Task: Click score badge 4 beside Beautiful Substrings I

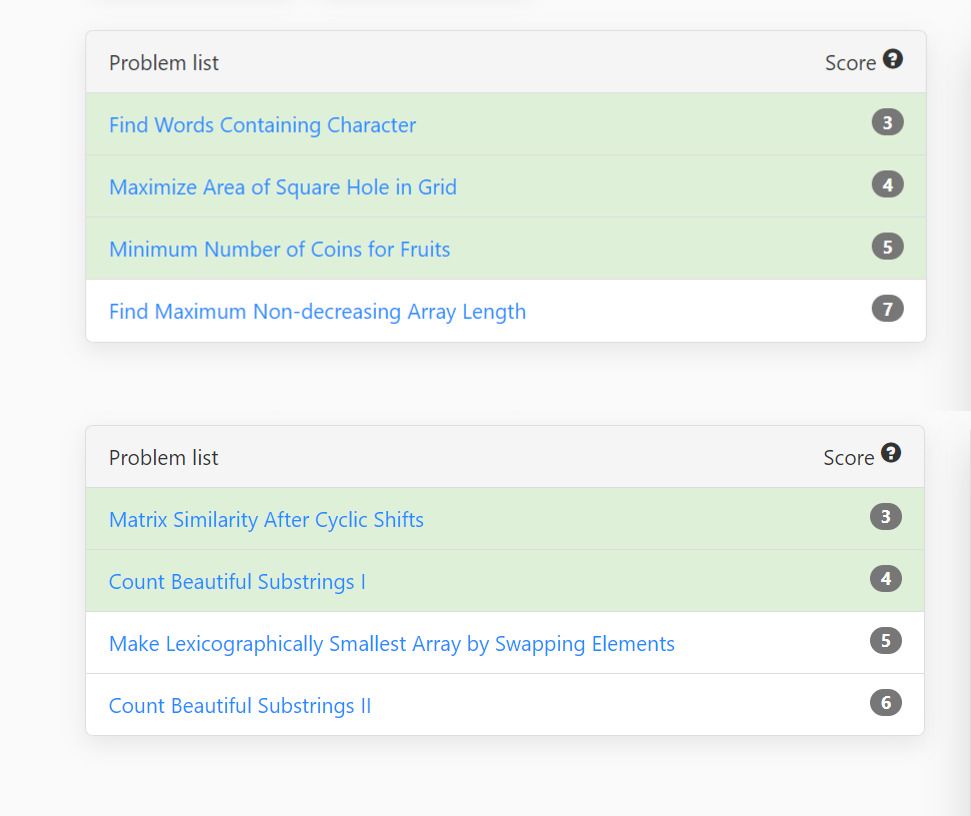Action: (x=885, y=579)
